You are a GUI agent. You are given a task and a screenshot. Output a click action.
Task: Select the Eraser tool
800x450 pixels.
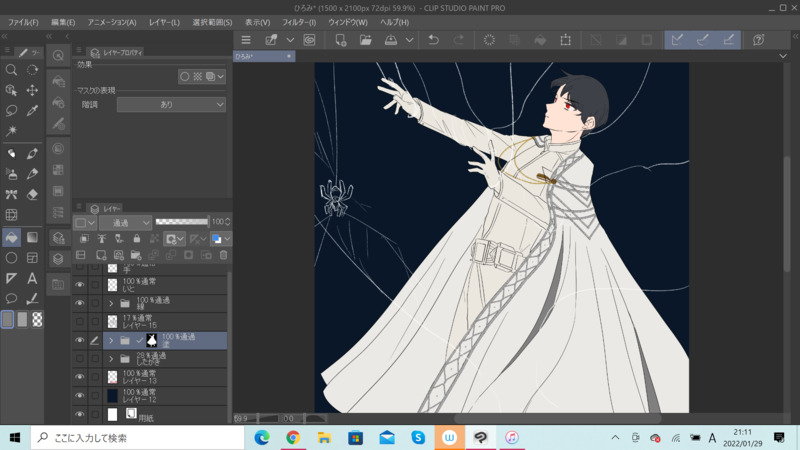tap(32, 195)
